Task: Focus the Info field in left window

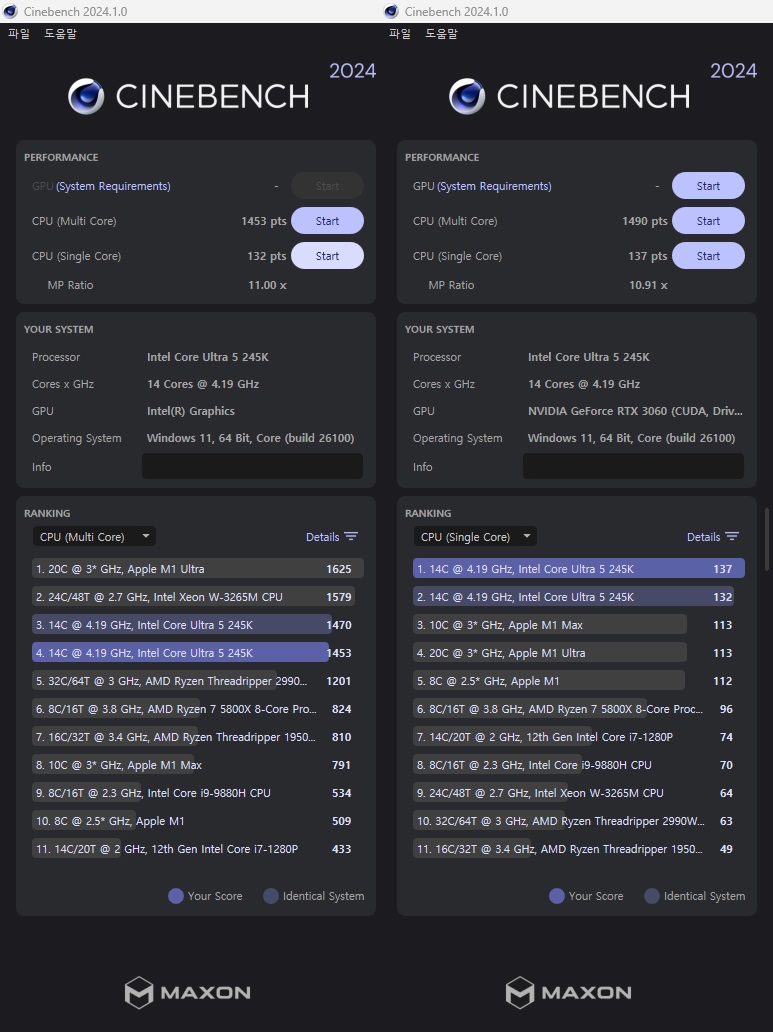Action: tap(252, 466)
